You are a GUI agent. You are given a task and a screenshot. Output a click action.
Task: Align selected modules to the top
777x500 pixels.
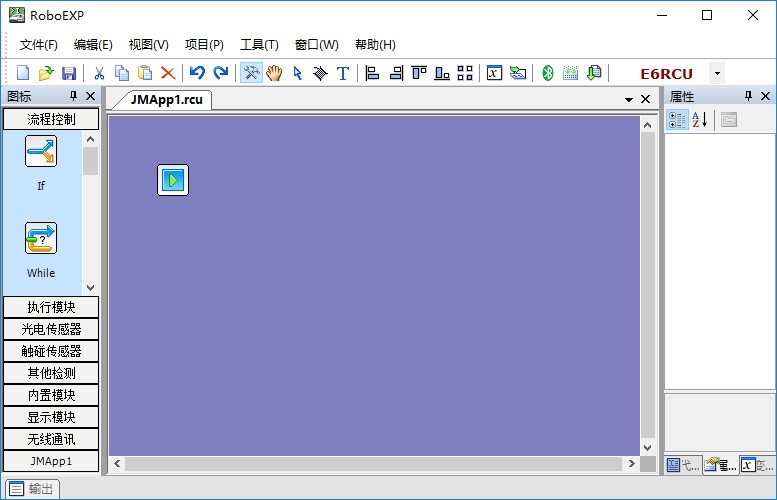tap(419, 73)
